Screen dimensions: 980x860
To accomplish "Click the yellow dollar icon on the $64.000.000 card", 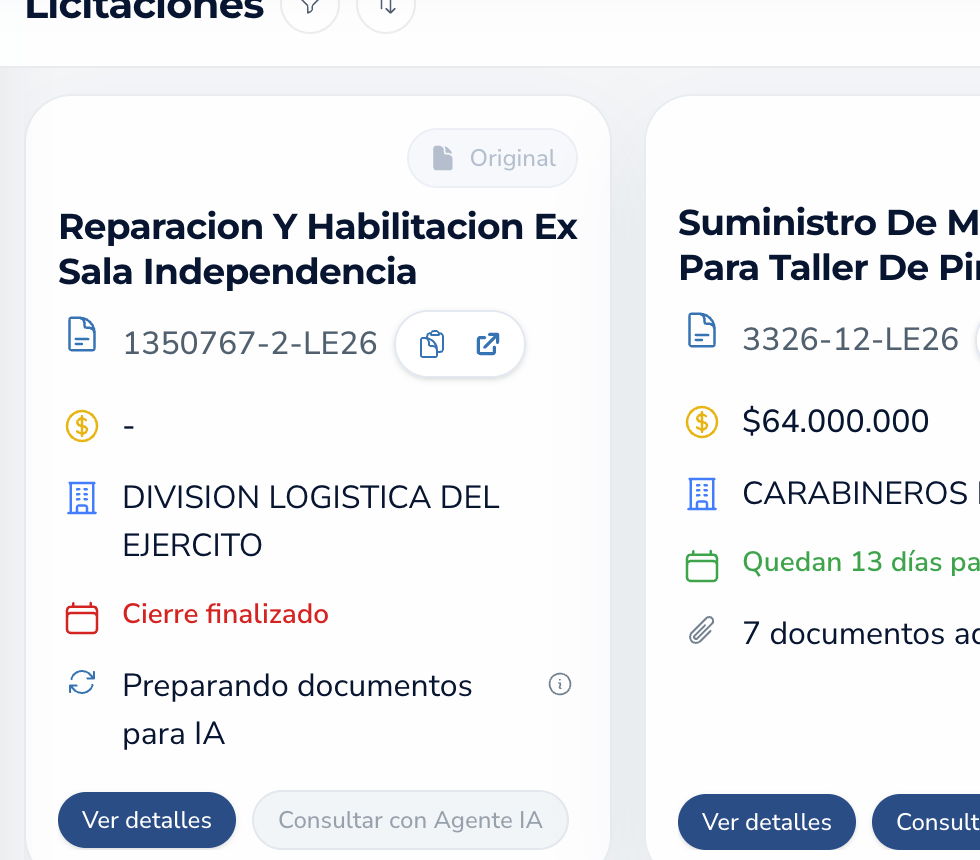I will [702, 422].
